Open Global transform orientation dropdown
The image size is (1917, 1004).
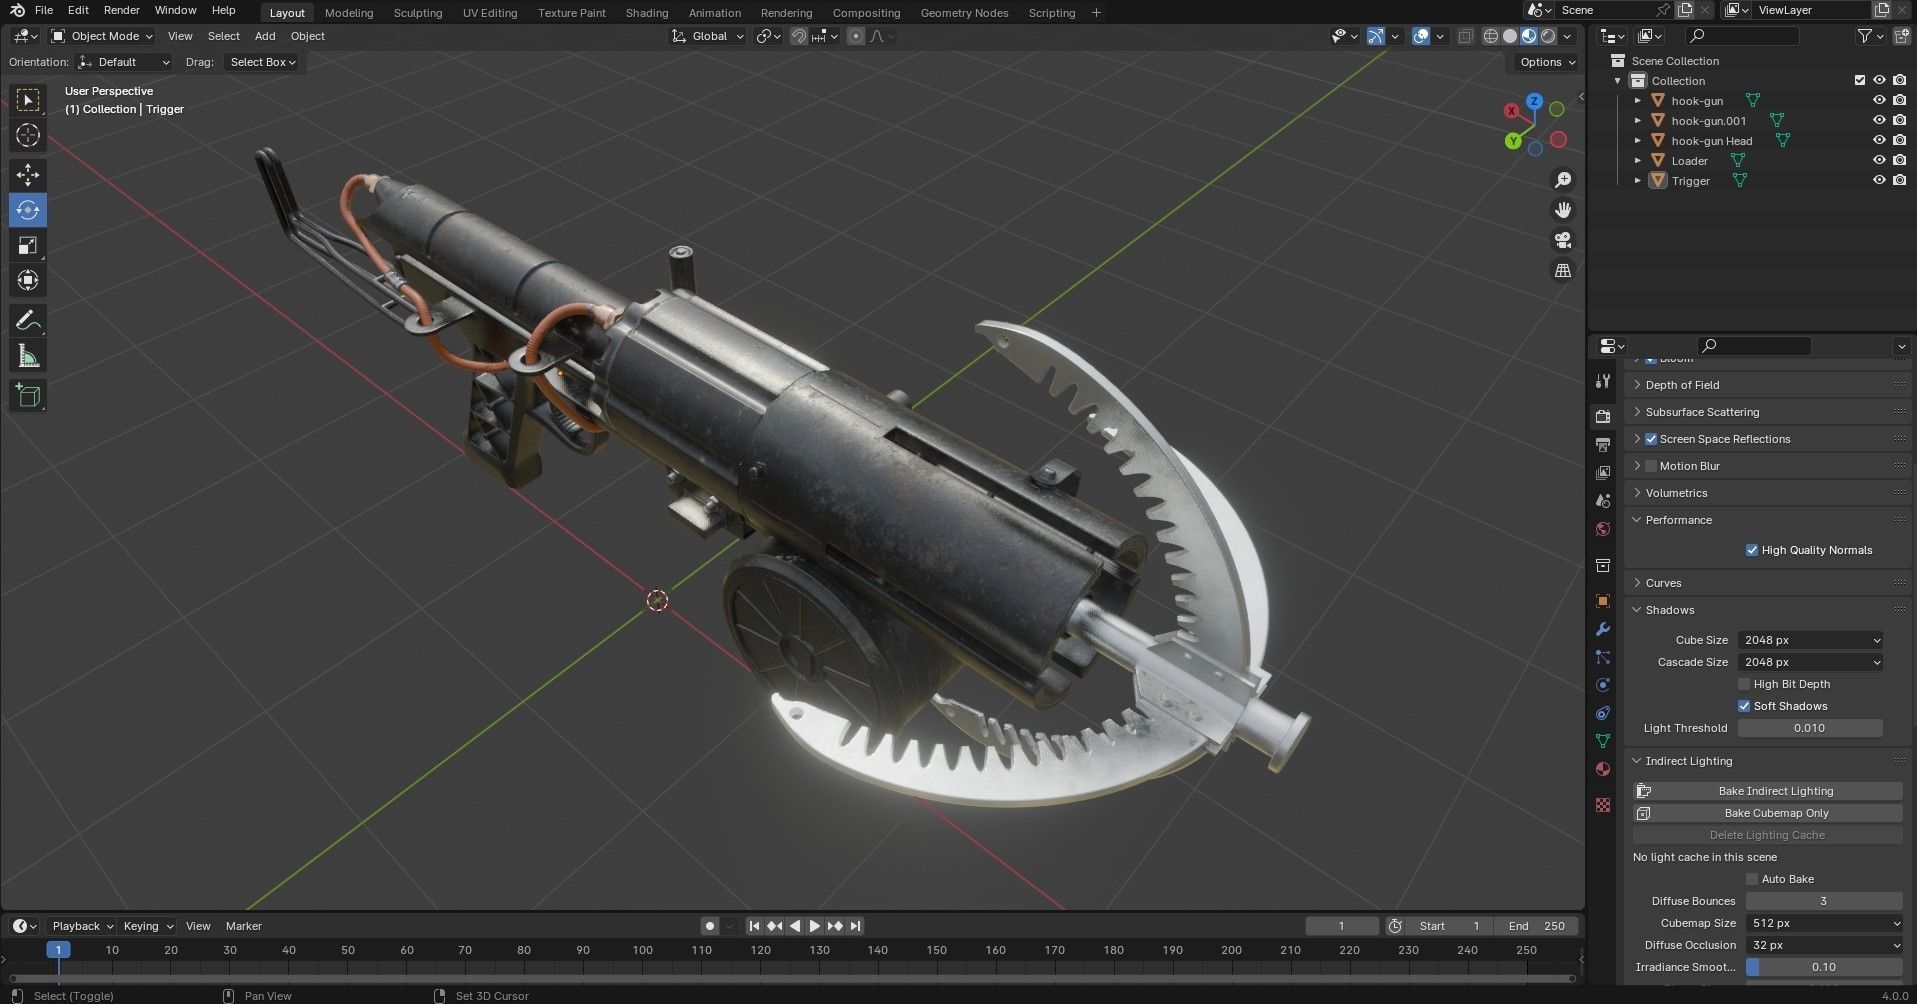pos(708,36)
